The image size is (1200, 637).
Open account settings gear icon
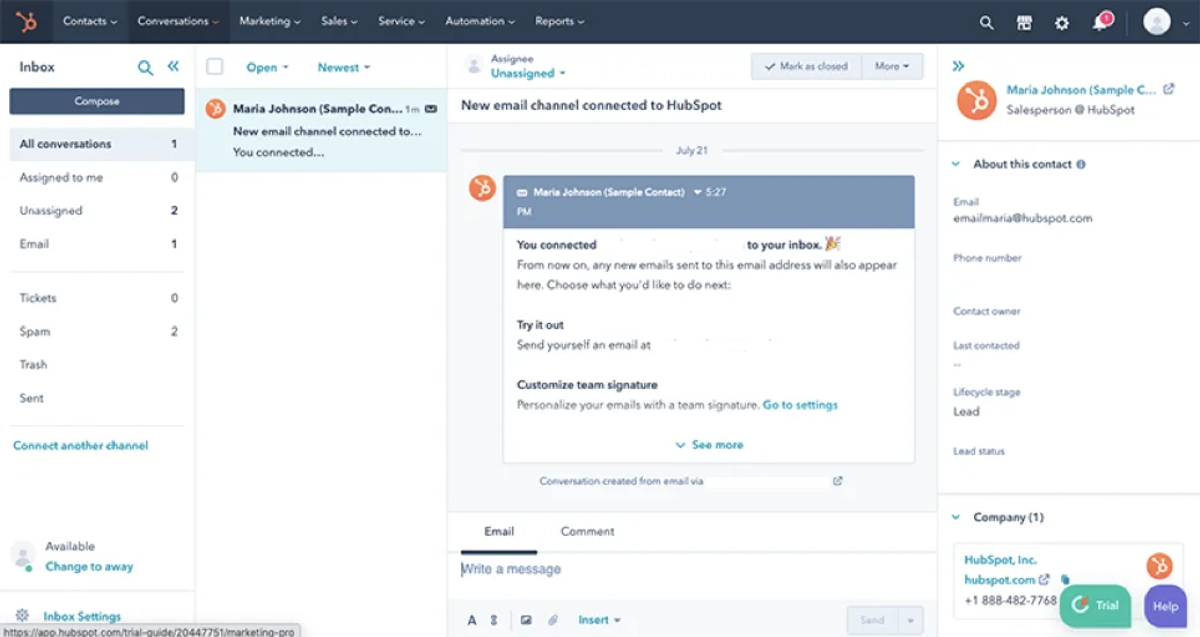tap(1062, 22)
